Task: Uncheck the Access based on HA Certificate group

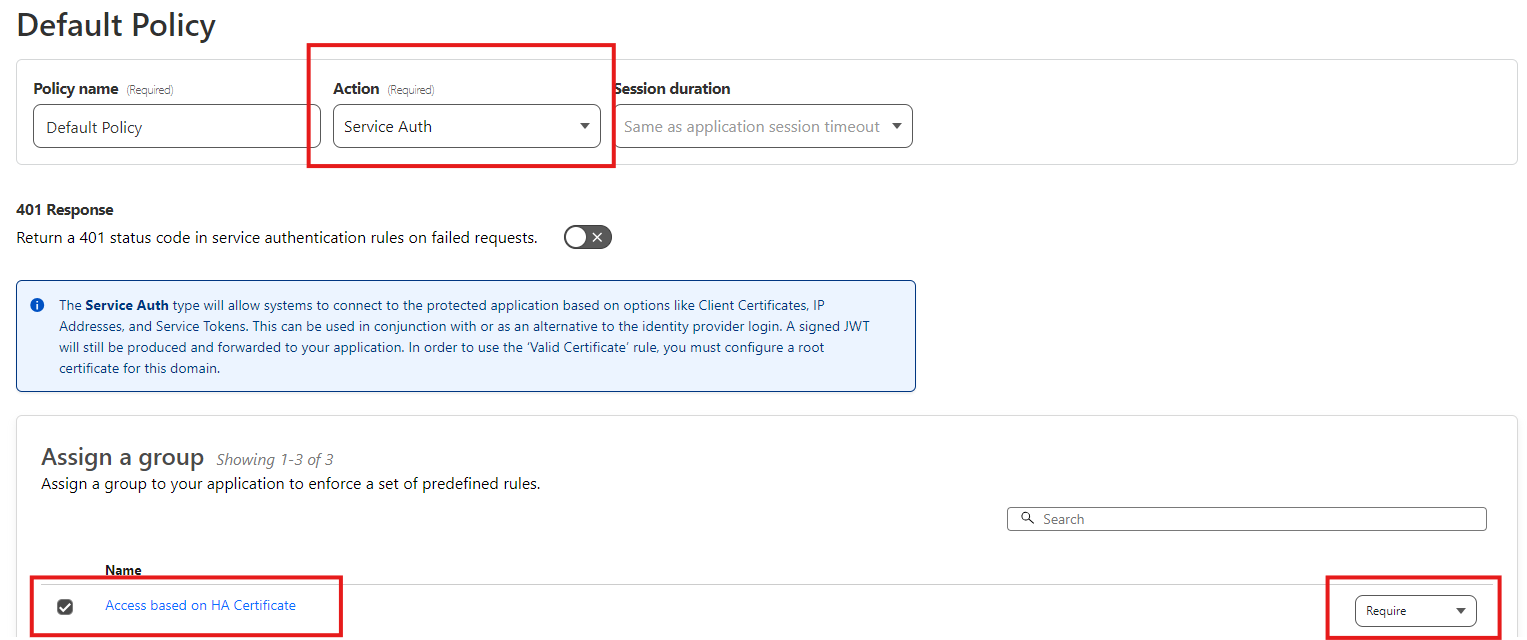Action: tap(65, 606)
